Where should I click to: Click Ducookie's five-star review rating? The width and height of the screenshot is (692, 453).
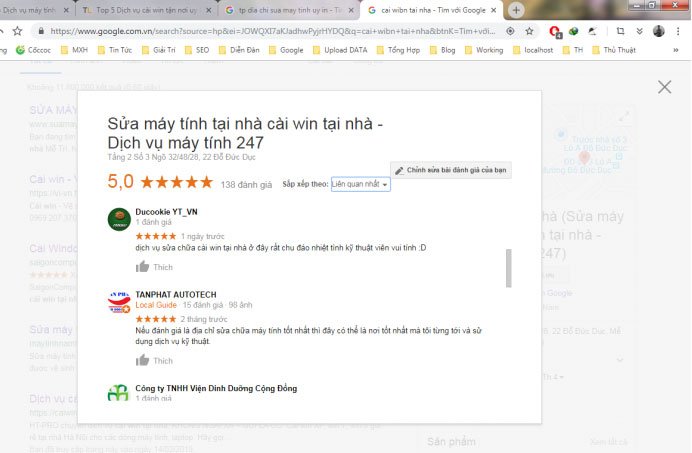(x=156, y=236)
